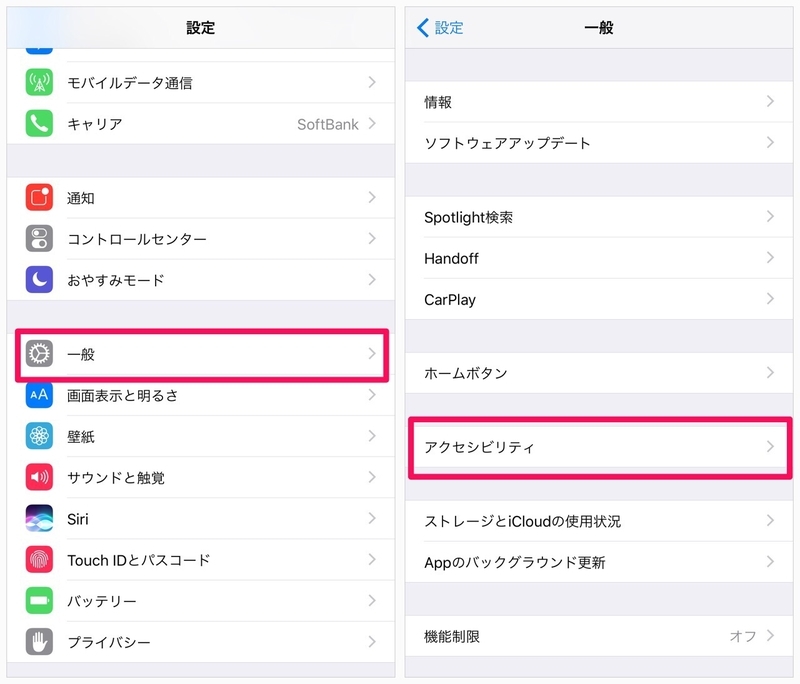Open the red Notifications icon
800x684 pixels.
click(x=39, y=197)
